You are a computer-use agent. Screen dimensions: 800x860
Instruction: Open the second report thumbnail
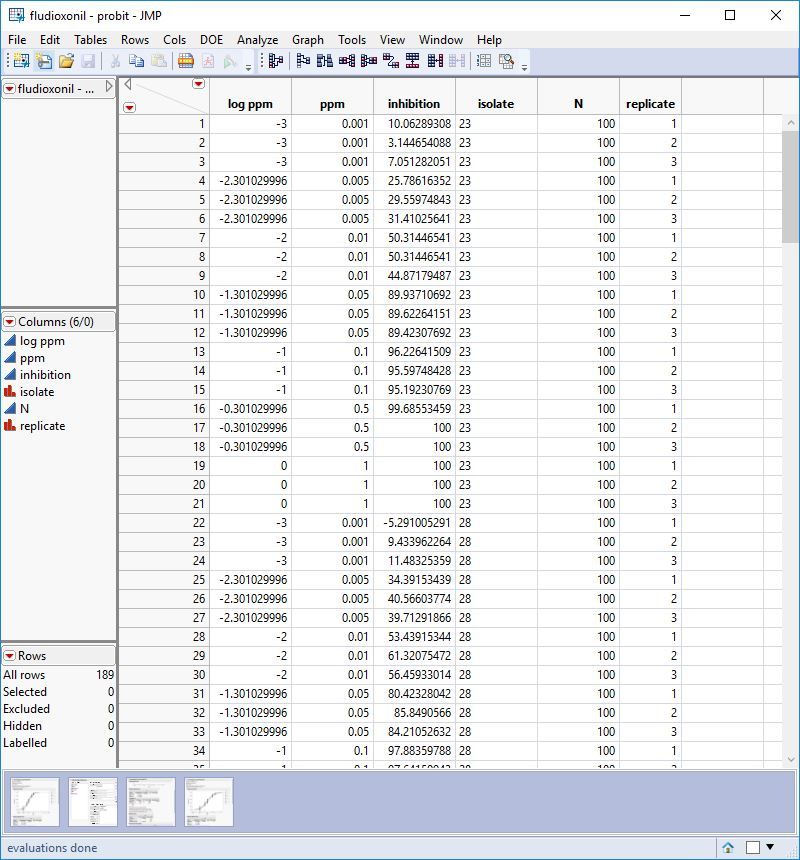pos(93,801)
